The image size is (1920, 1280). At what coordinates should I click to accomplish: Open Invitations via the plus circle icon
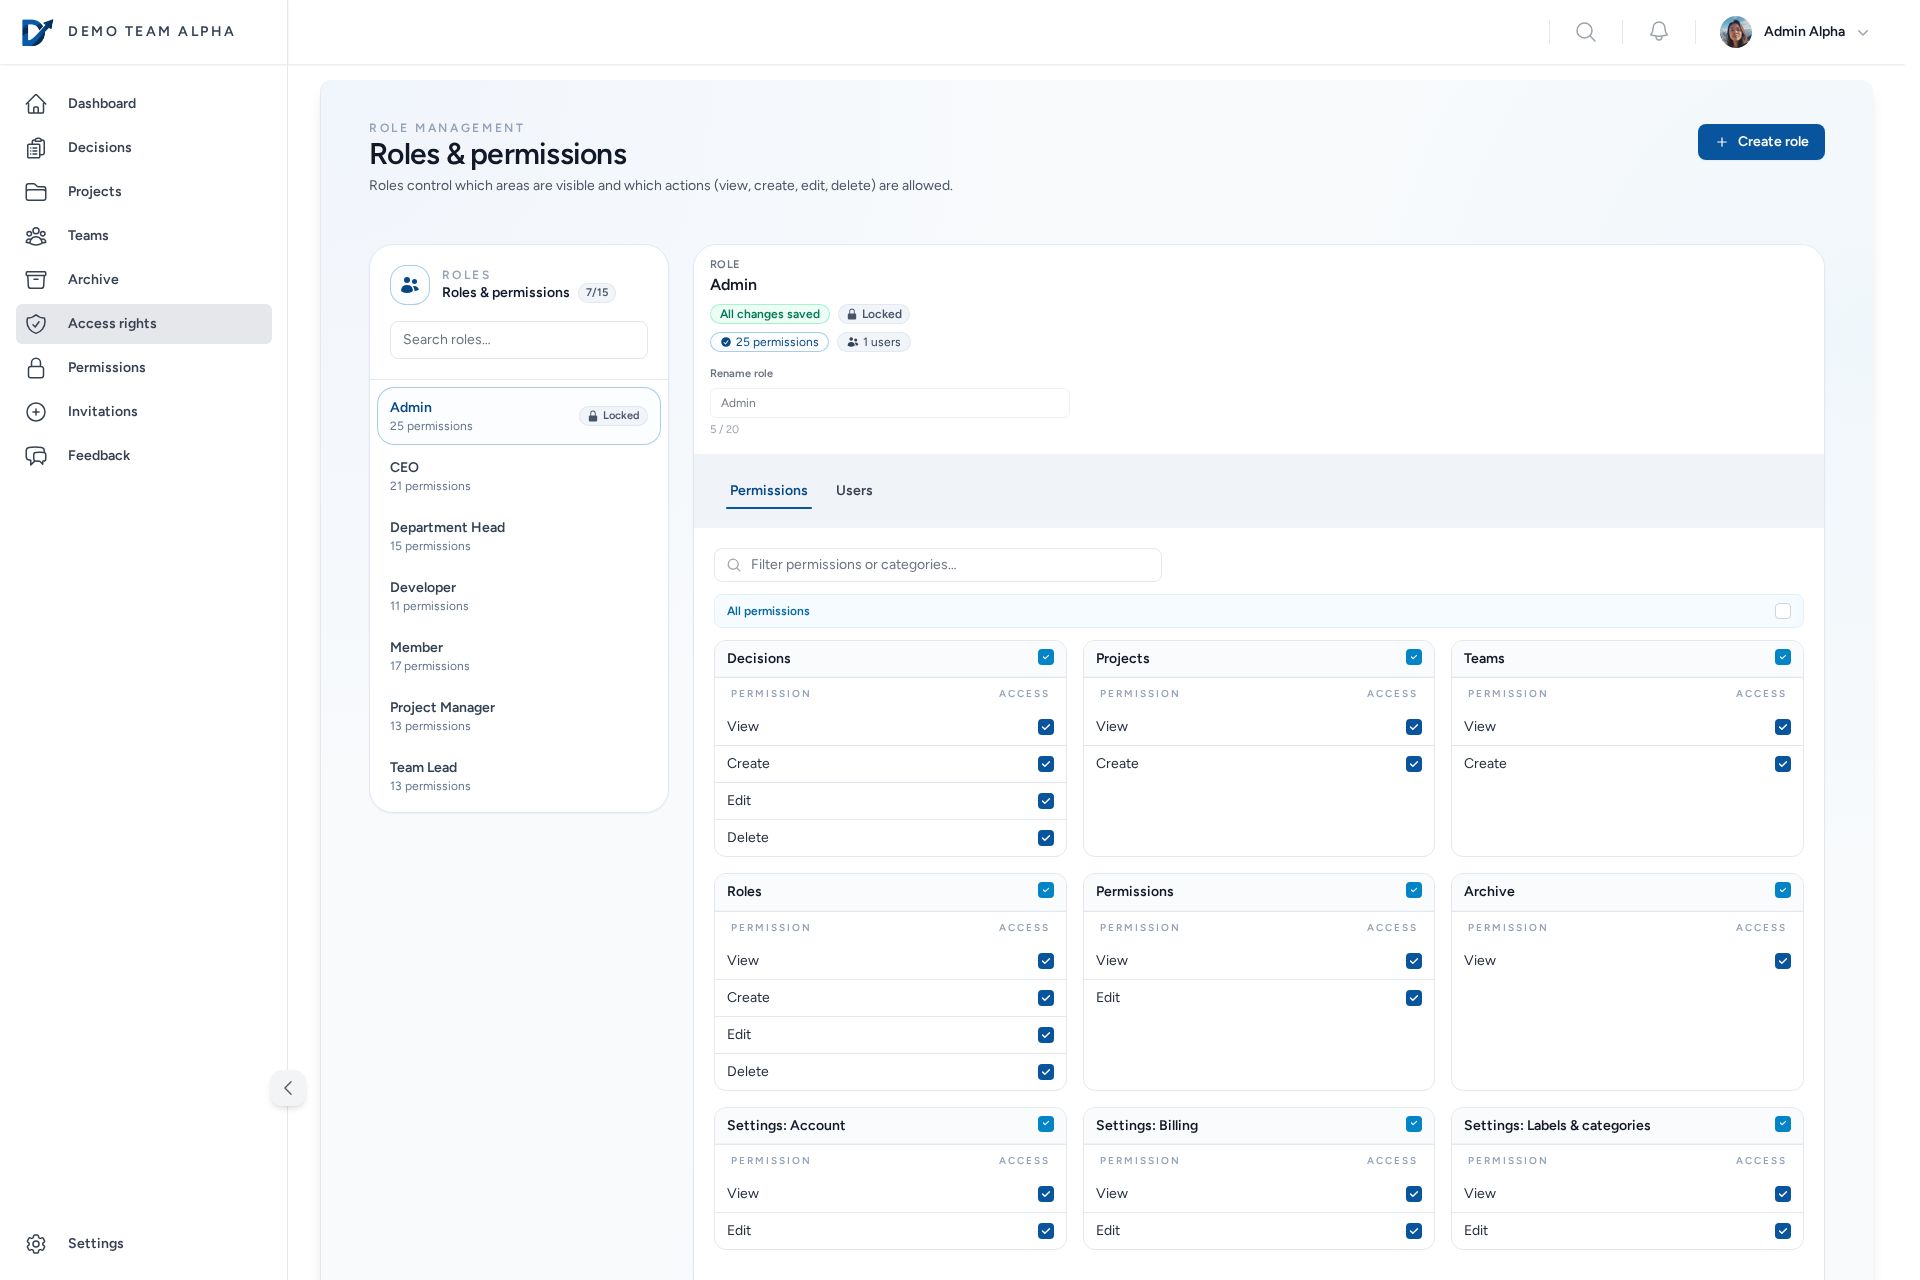click(37, 412)
